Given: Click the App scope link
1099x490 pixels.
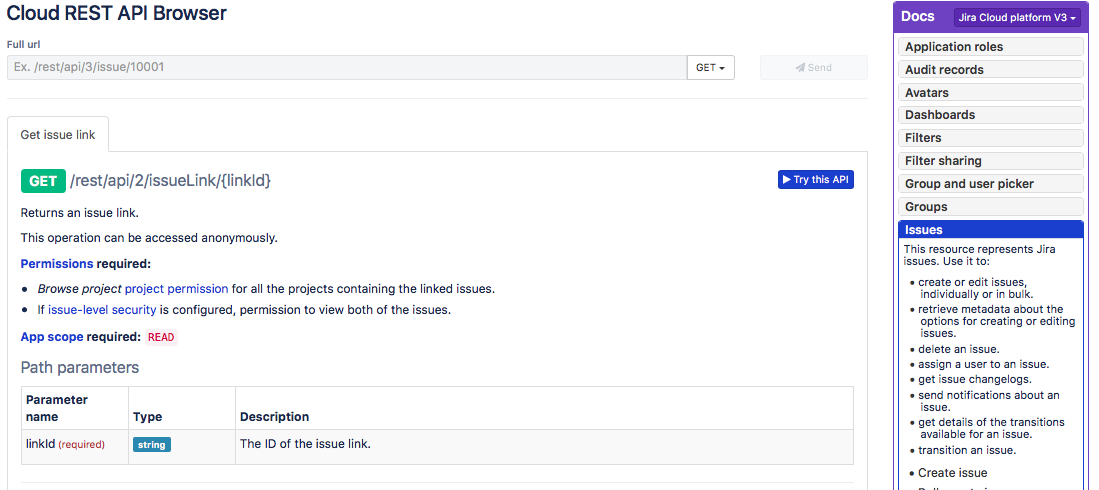Looking at the screenshot, I should coord(52,337).
